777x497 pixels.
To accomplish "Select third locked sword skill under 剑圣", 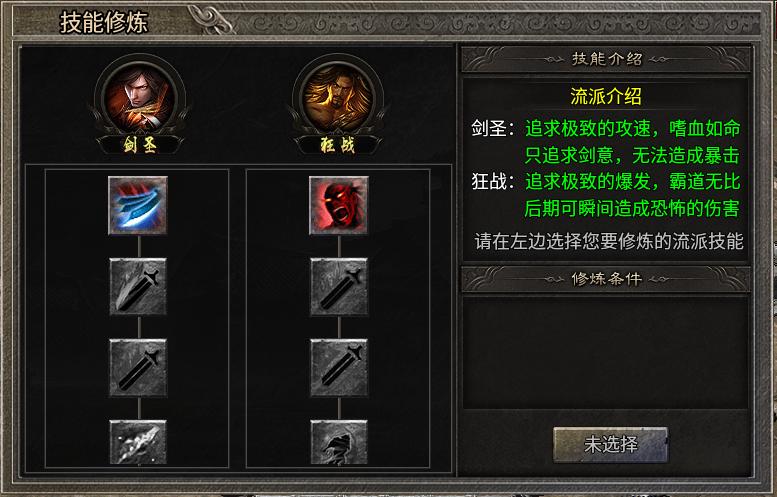I will click(x=138, y=368).
